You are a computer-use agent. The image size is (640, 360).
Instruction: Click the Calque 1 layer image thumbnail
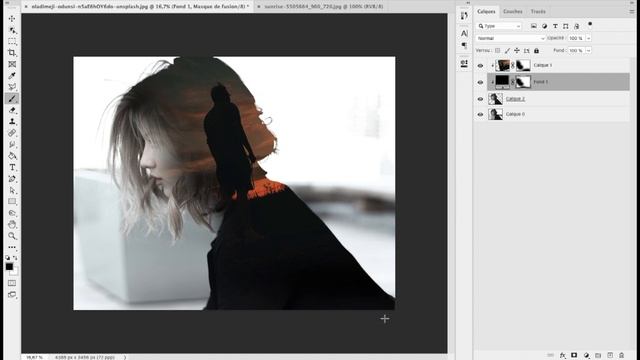[502, 65]
